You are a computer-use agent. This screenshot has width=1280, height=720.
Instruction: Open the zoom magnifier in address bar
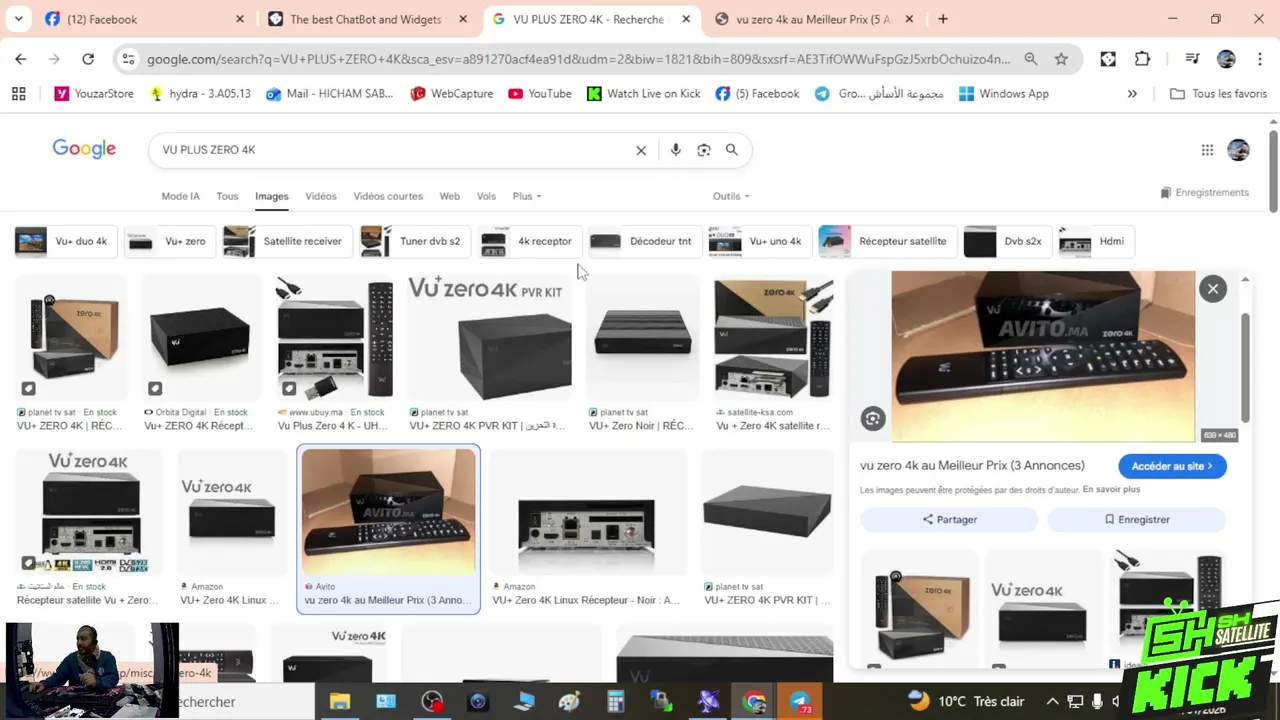[x=1031, y=59]
